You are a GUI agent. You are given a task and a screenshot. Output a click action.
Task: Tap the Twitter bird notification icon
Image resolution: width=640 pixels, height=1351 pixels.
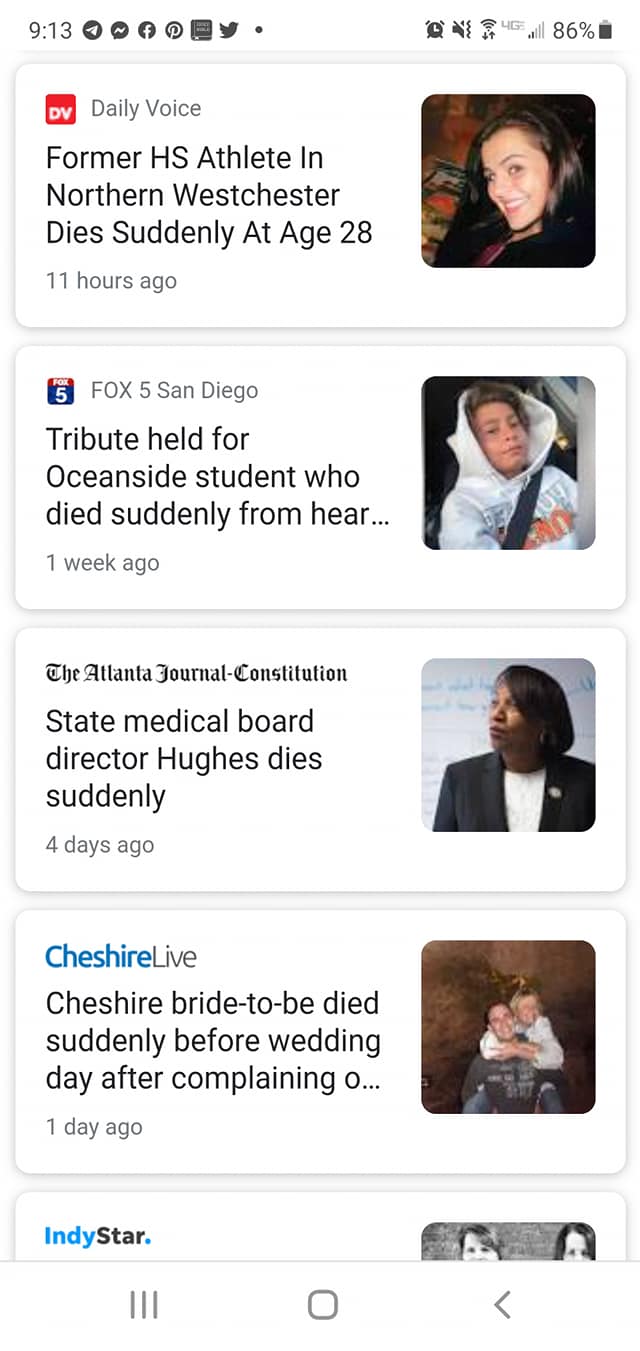[228, 30]
